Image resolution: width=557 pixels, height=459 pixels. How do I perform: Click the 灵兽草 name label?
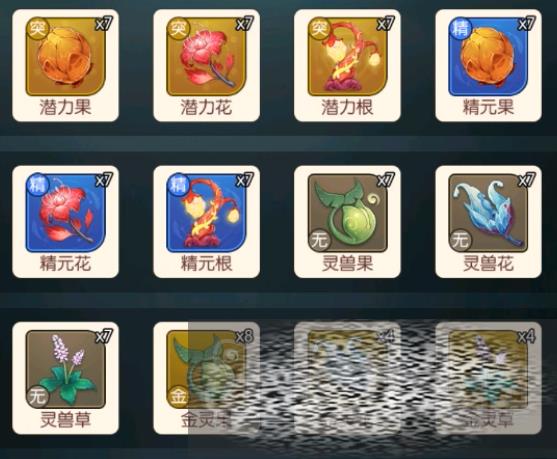pos(65,420)
